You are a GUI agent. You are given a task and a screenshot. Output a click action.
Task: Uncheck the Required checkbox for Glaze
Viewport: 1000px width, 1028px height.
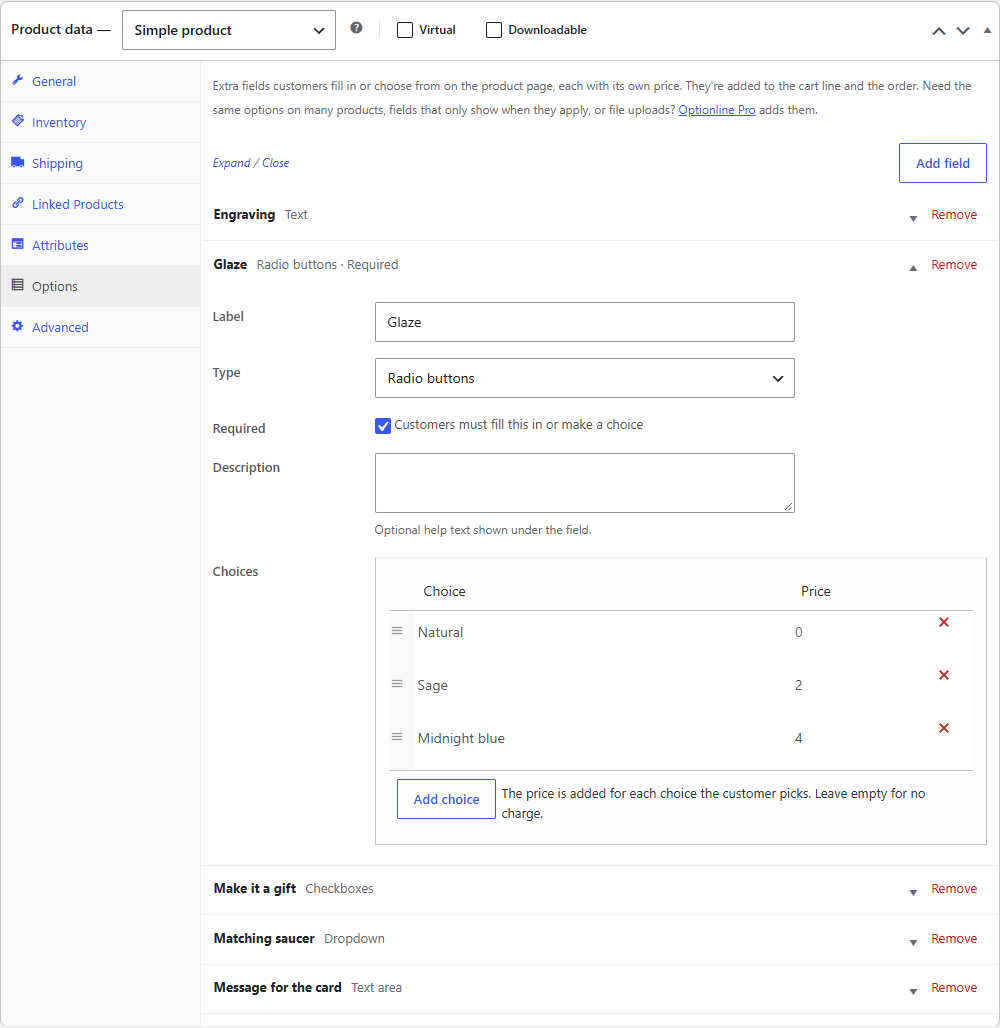tap(383, 425)
